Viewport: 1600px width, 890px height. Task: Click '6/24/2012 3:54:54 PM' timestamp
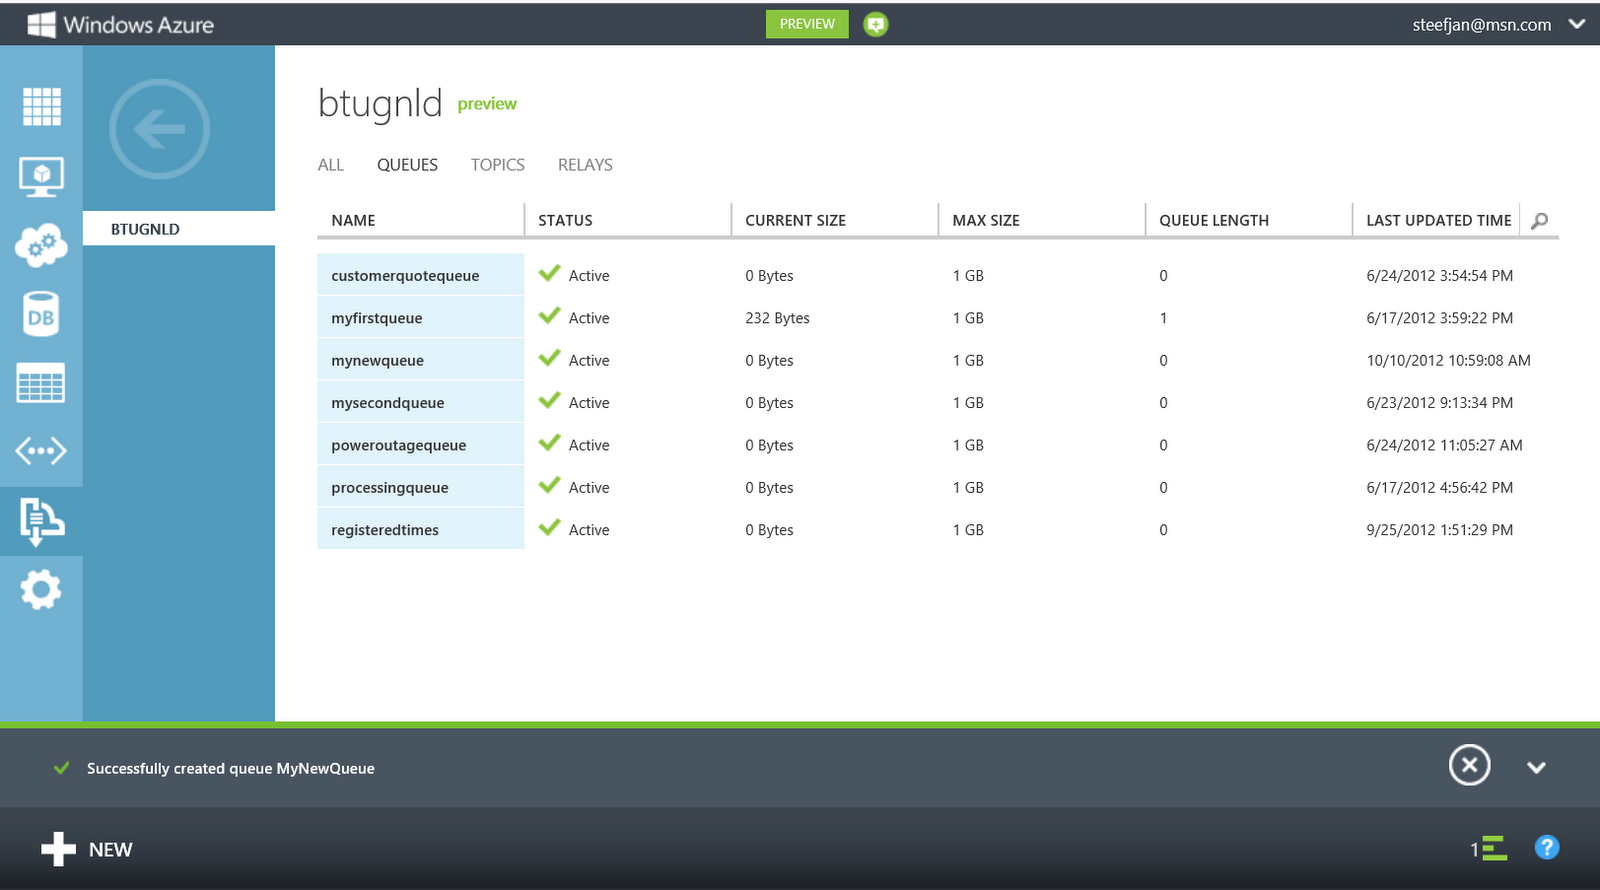(1439, 276)
